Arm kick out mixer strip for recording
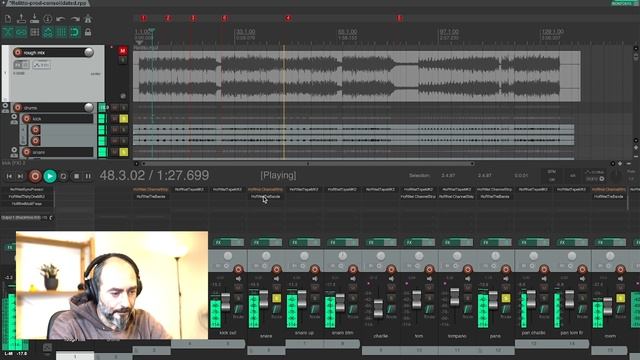640x360 pixels. 238,269
